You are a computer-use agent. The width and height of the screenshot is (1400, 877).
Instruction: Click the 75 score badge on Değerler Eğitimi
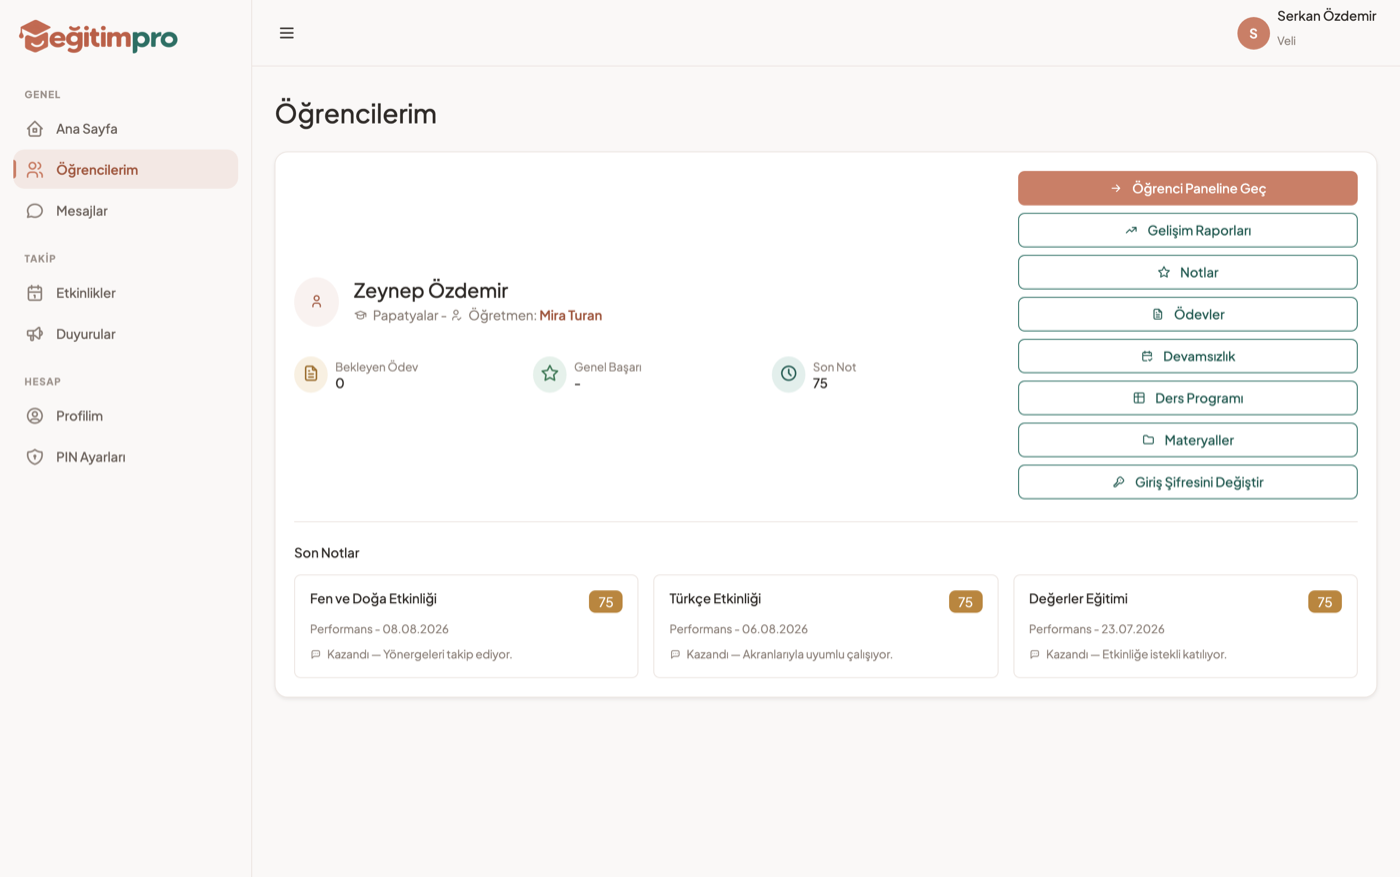tap(1325, 602)
